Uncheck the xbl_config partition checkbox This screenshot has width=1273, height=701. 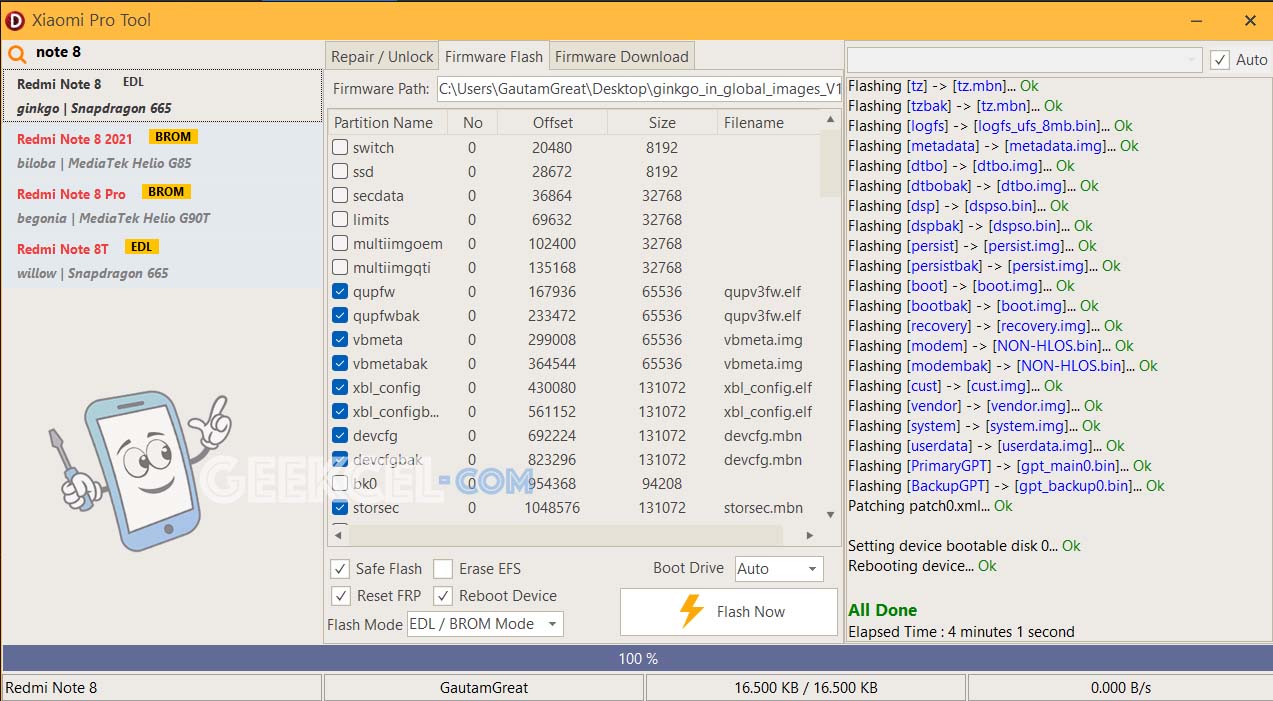pos(340,387)
